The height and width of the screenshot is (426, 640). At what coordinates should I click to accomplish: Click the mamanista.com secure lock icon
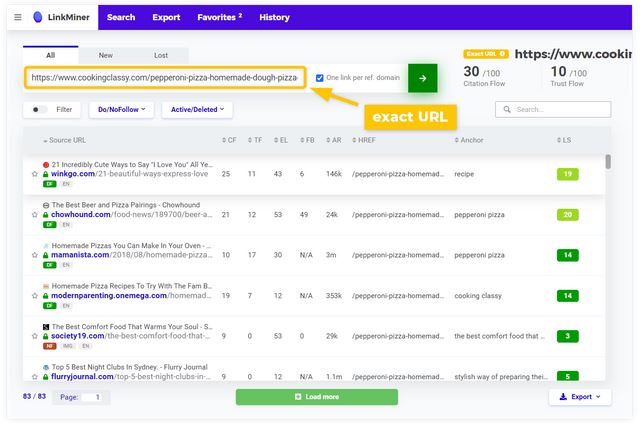pos(46,255)
